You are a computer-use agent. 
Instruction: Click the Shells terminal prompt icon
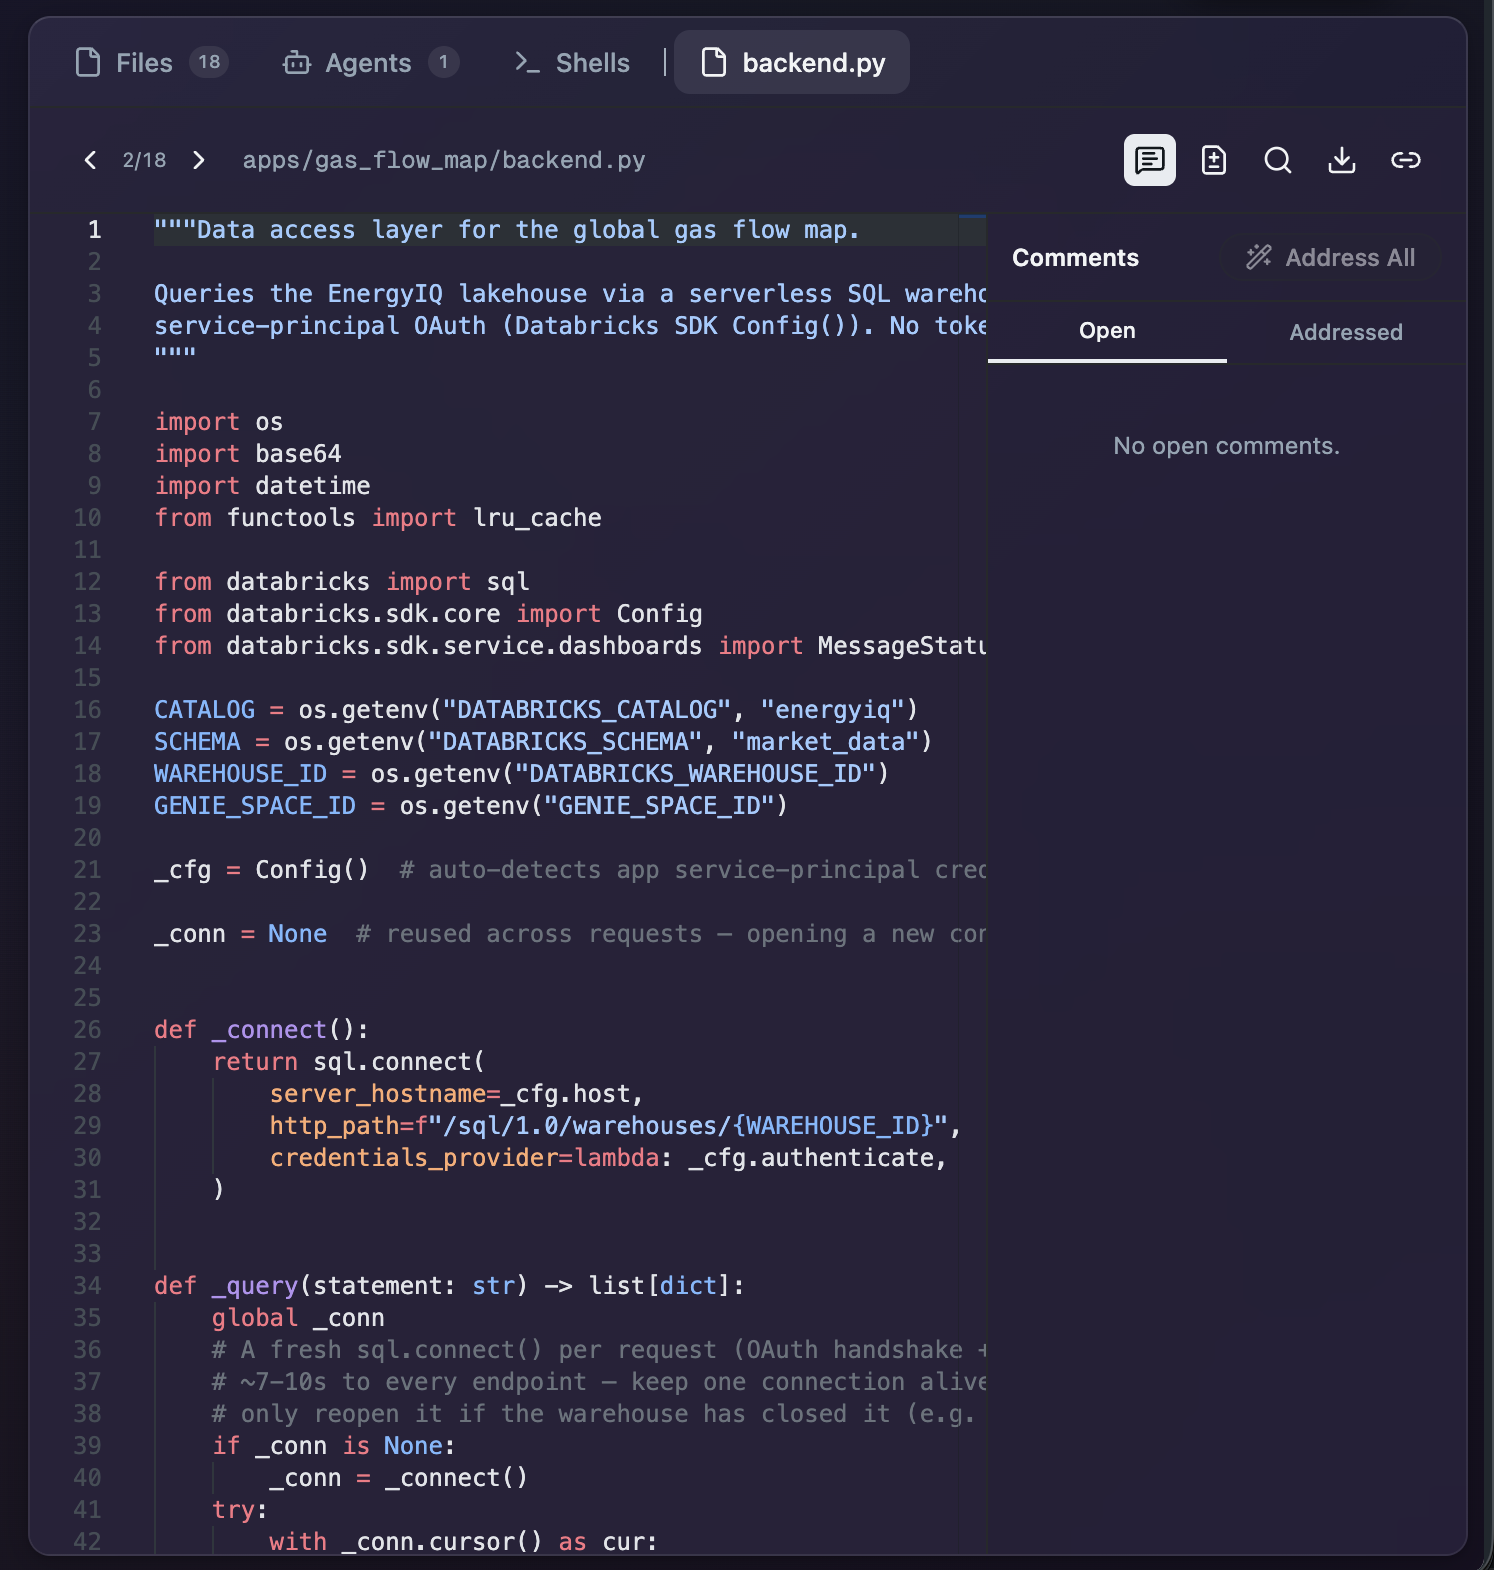click(x=527, y=63)
